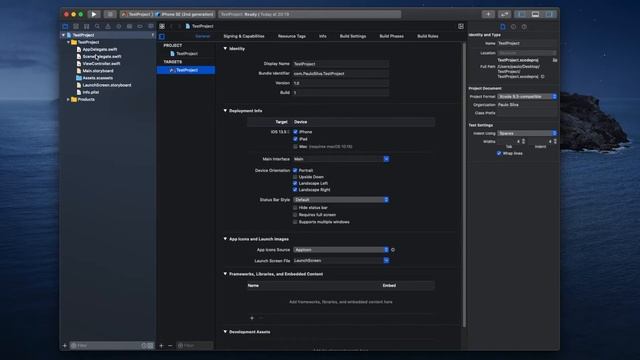The image size is (640, 360).
Task: Collapse the App Icons and Launch Images section
Action: click(x=225, y=239)
